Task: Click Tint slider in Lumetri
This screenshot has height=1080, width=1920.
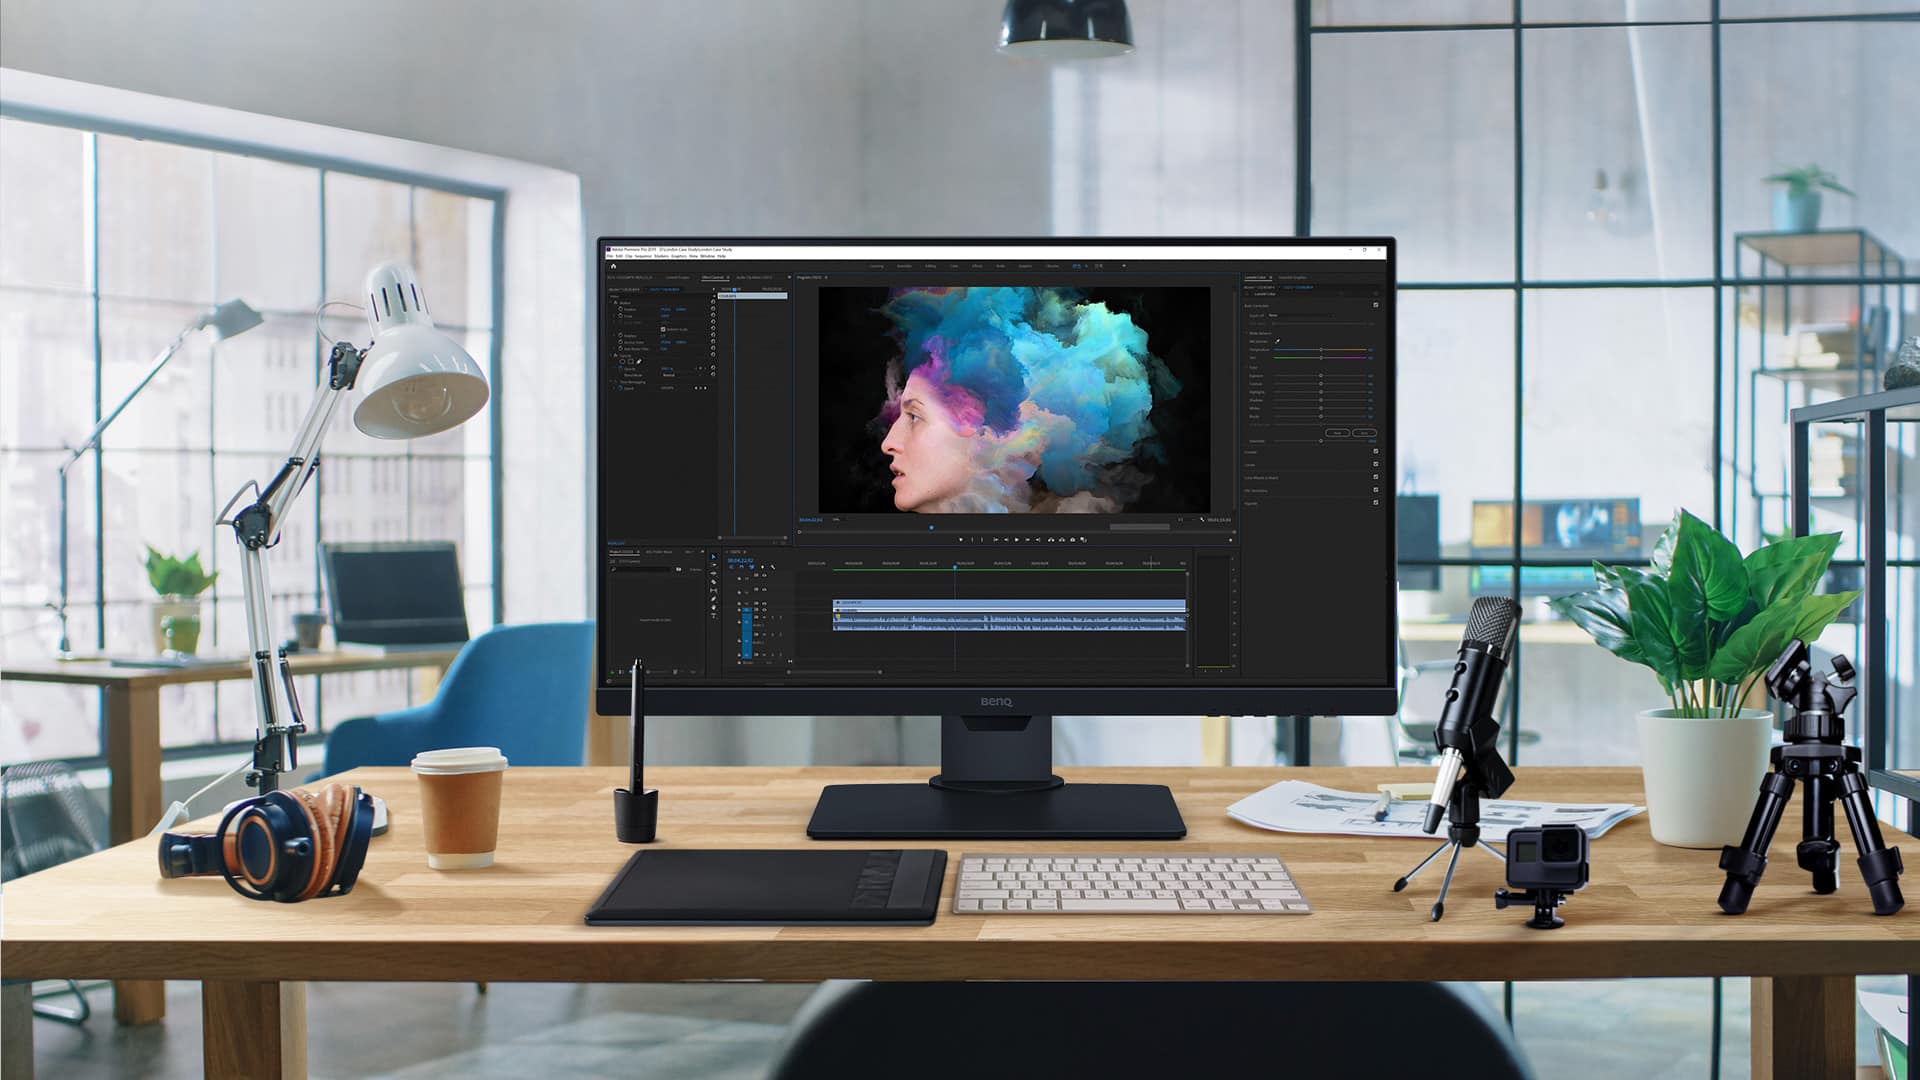Action: (1320, 358)
